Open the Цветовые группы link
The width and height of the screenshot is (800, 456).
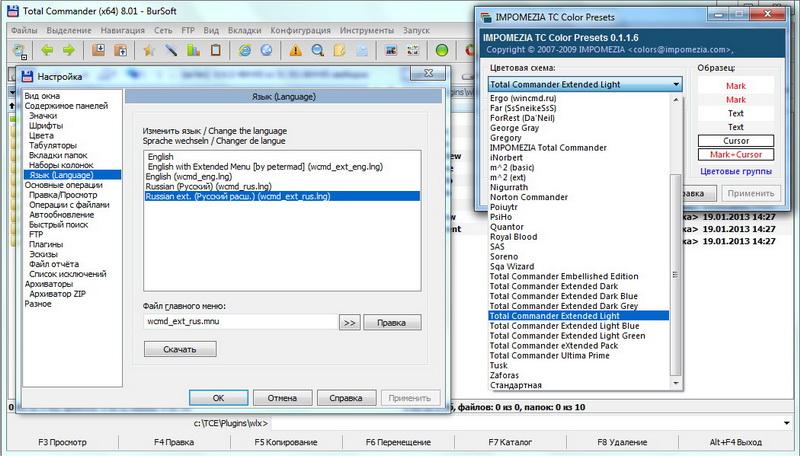click(x=736, y=171)
